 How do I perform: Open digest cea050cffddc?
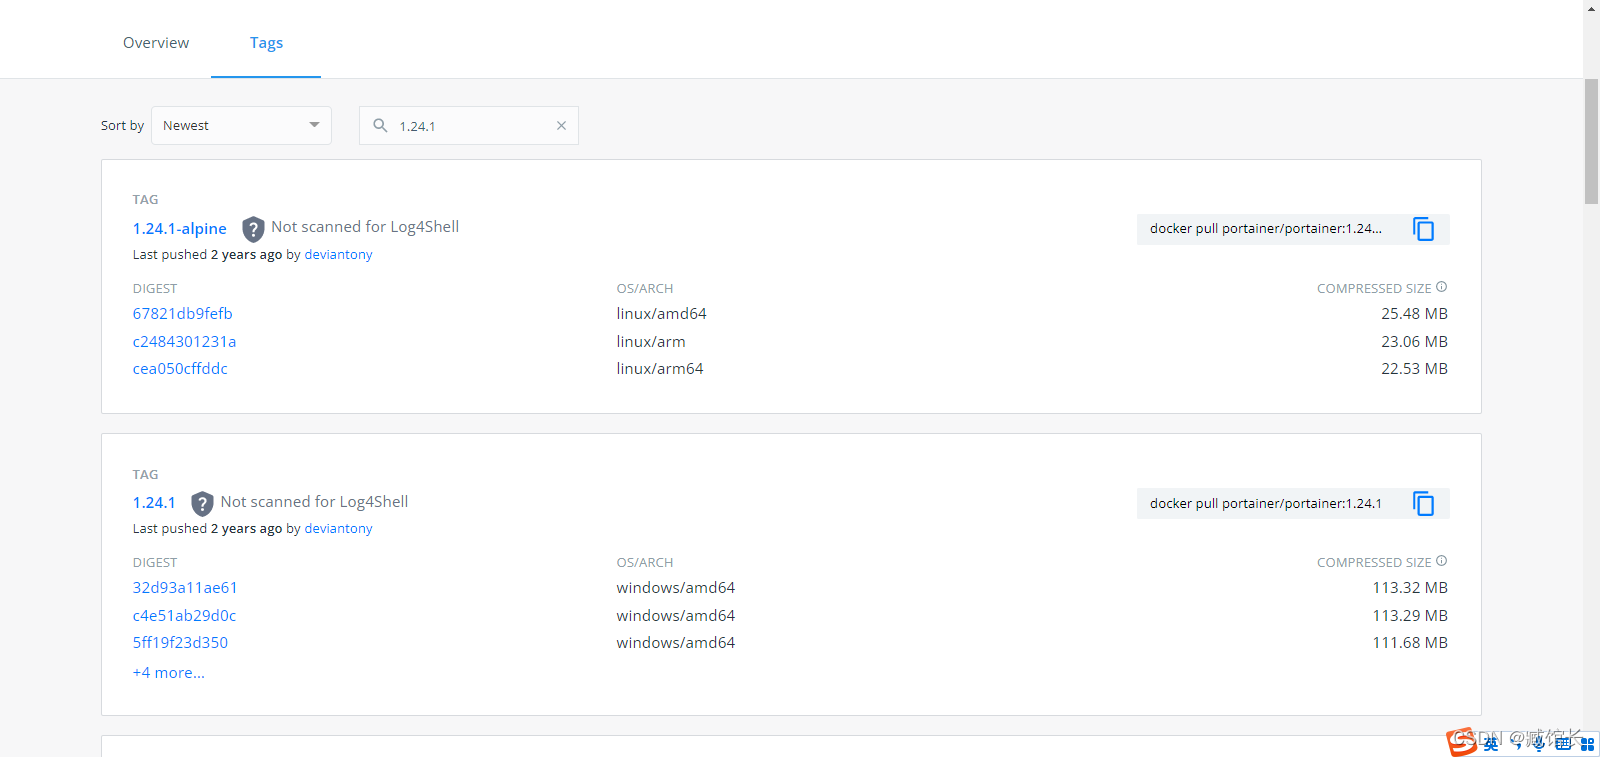tap(180, 369)
